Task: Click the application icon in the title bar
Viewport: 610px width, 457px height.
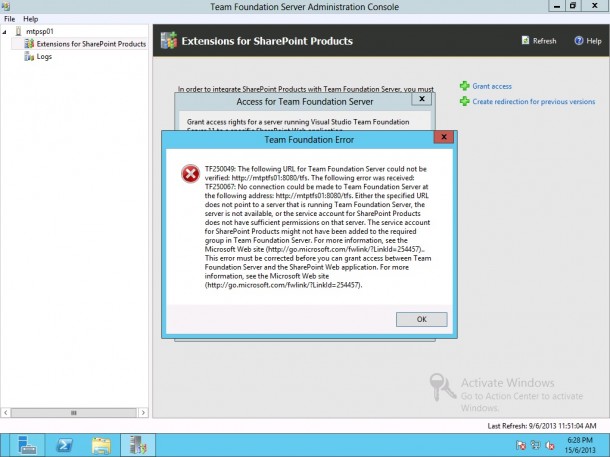Action: coord(5,6)
